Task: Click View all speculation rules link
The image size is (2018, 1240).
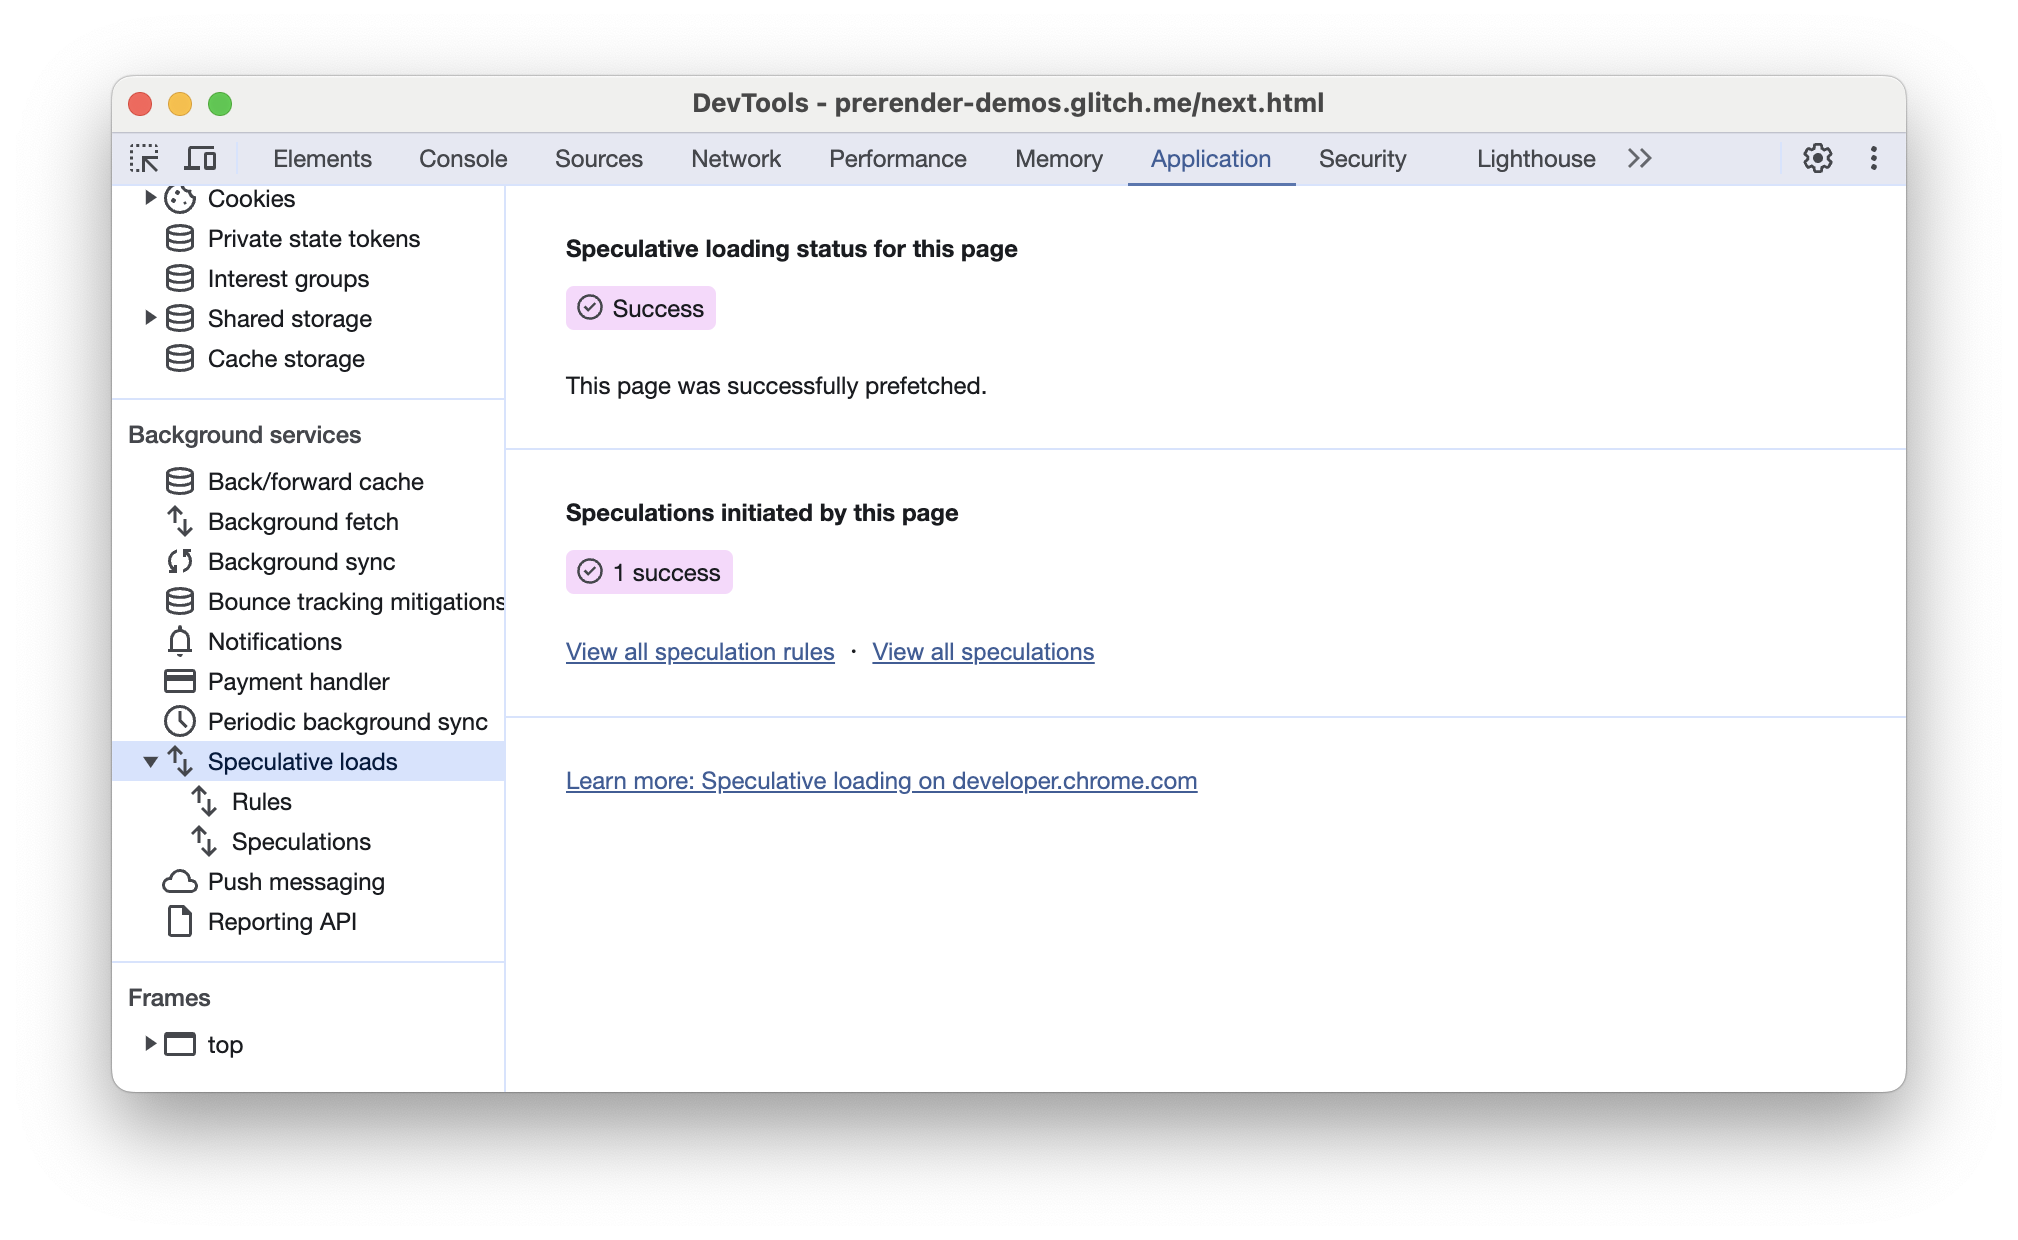Action: tap(701, 650)
